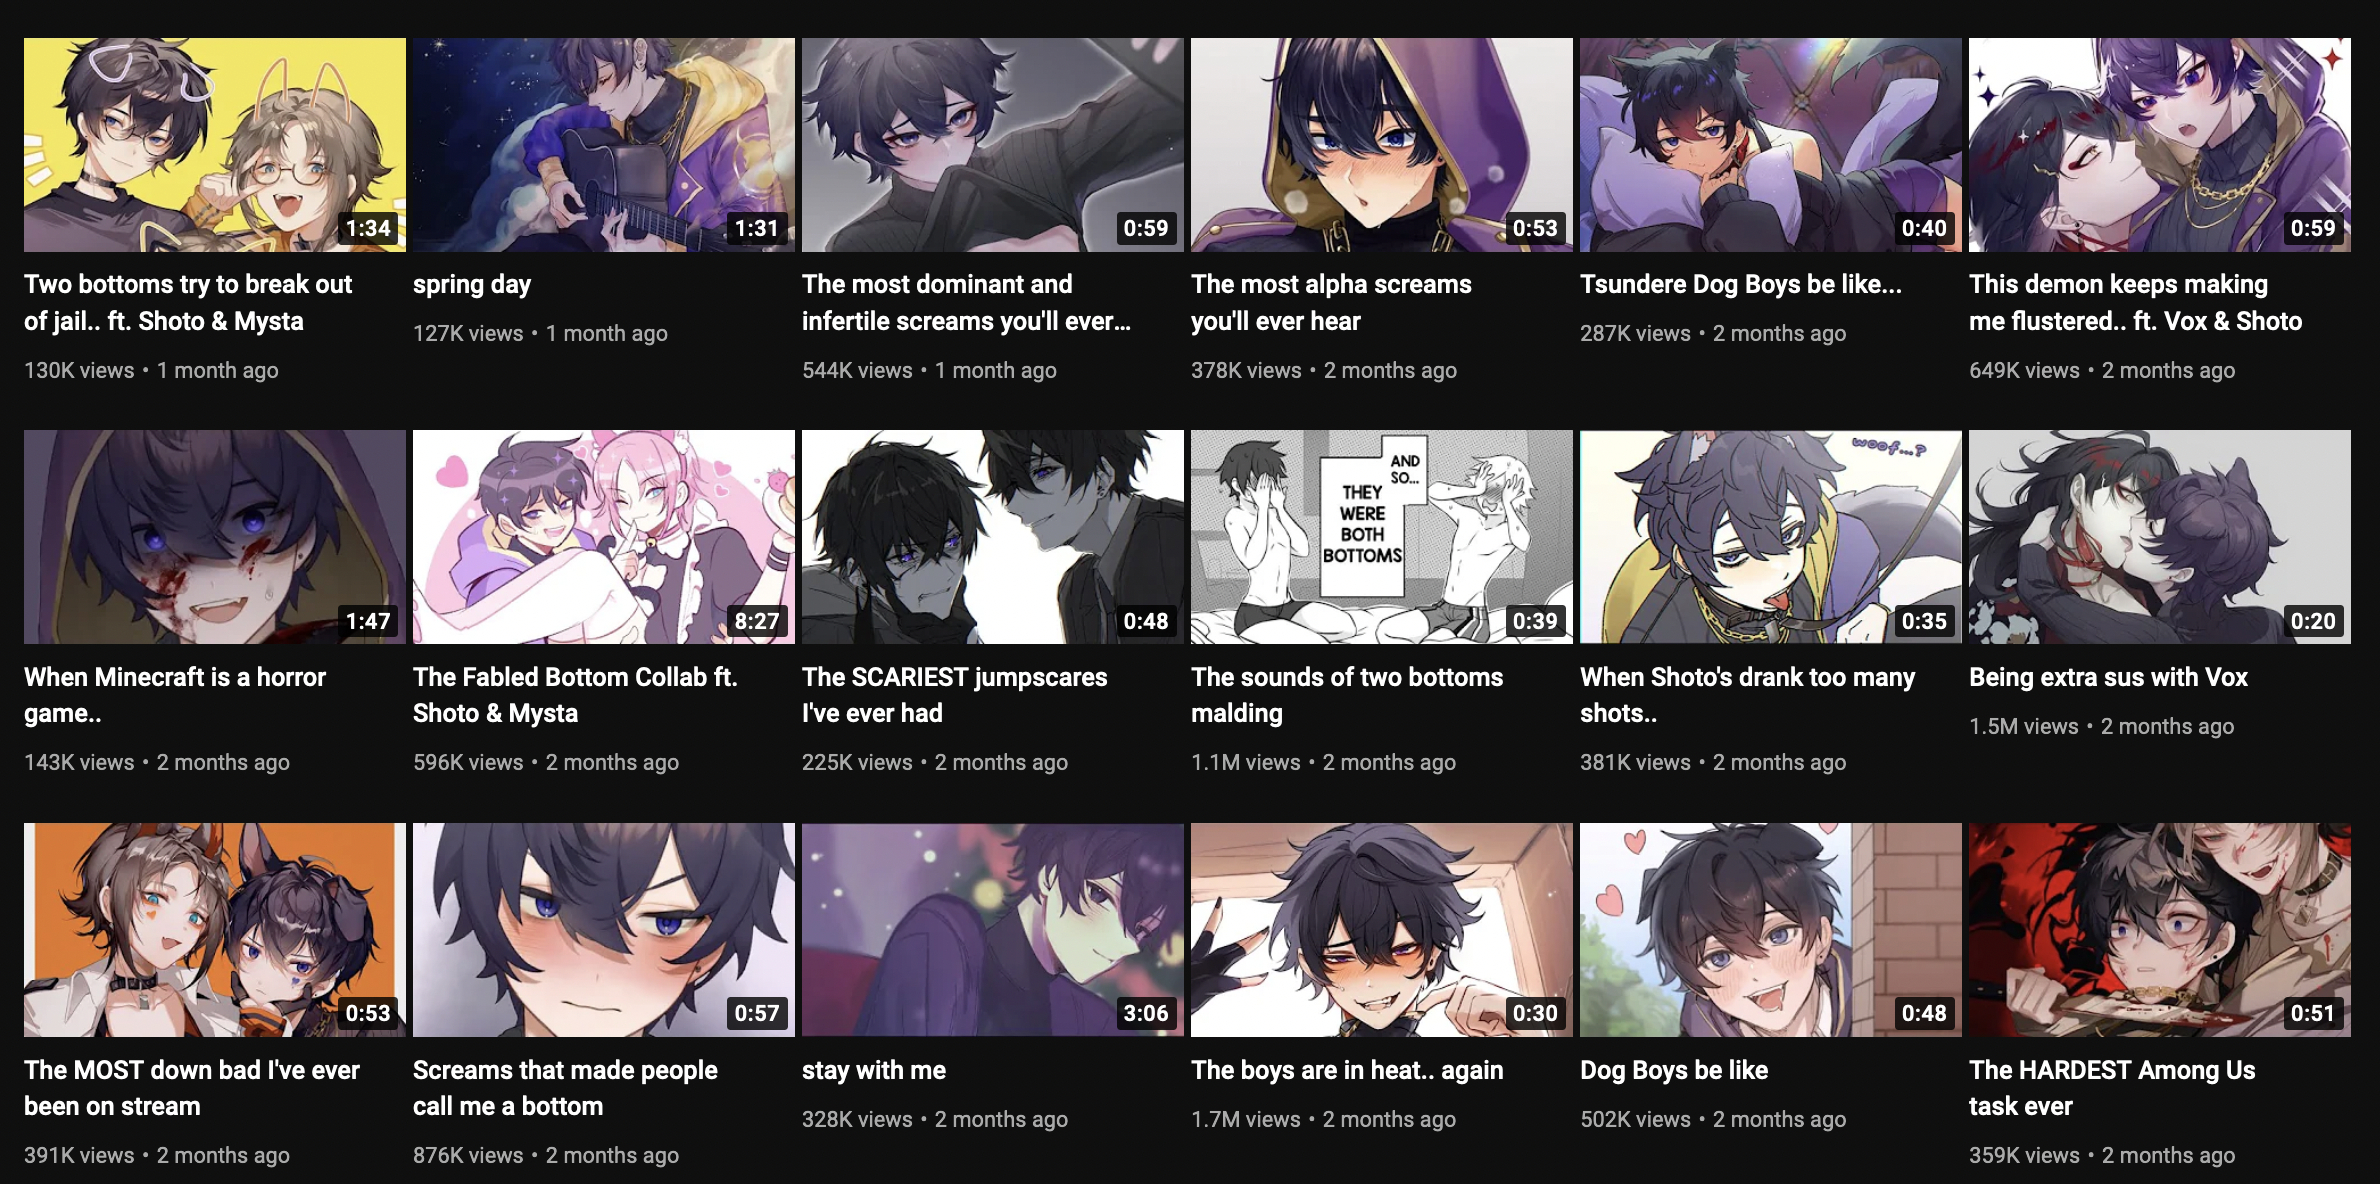Viewport: 2380px width, 1184px height.
Task: Open the 0:20 duration Vox video thumbnail
Action: click(x=2159, y=537)
